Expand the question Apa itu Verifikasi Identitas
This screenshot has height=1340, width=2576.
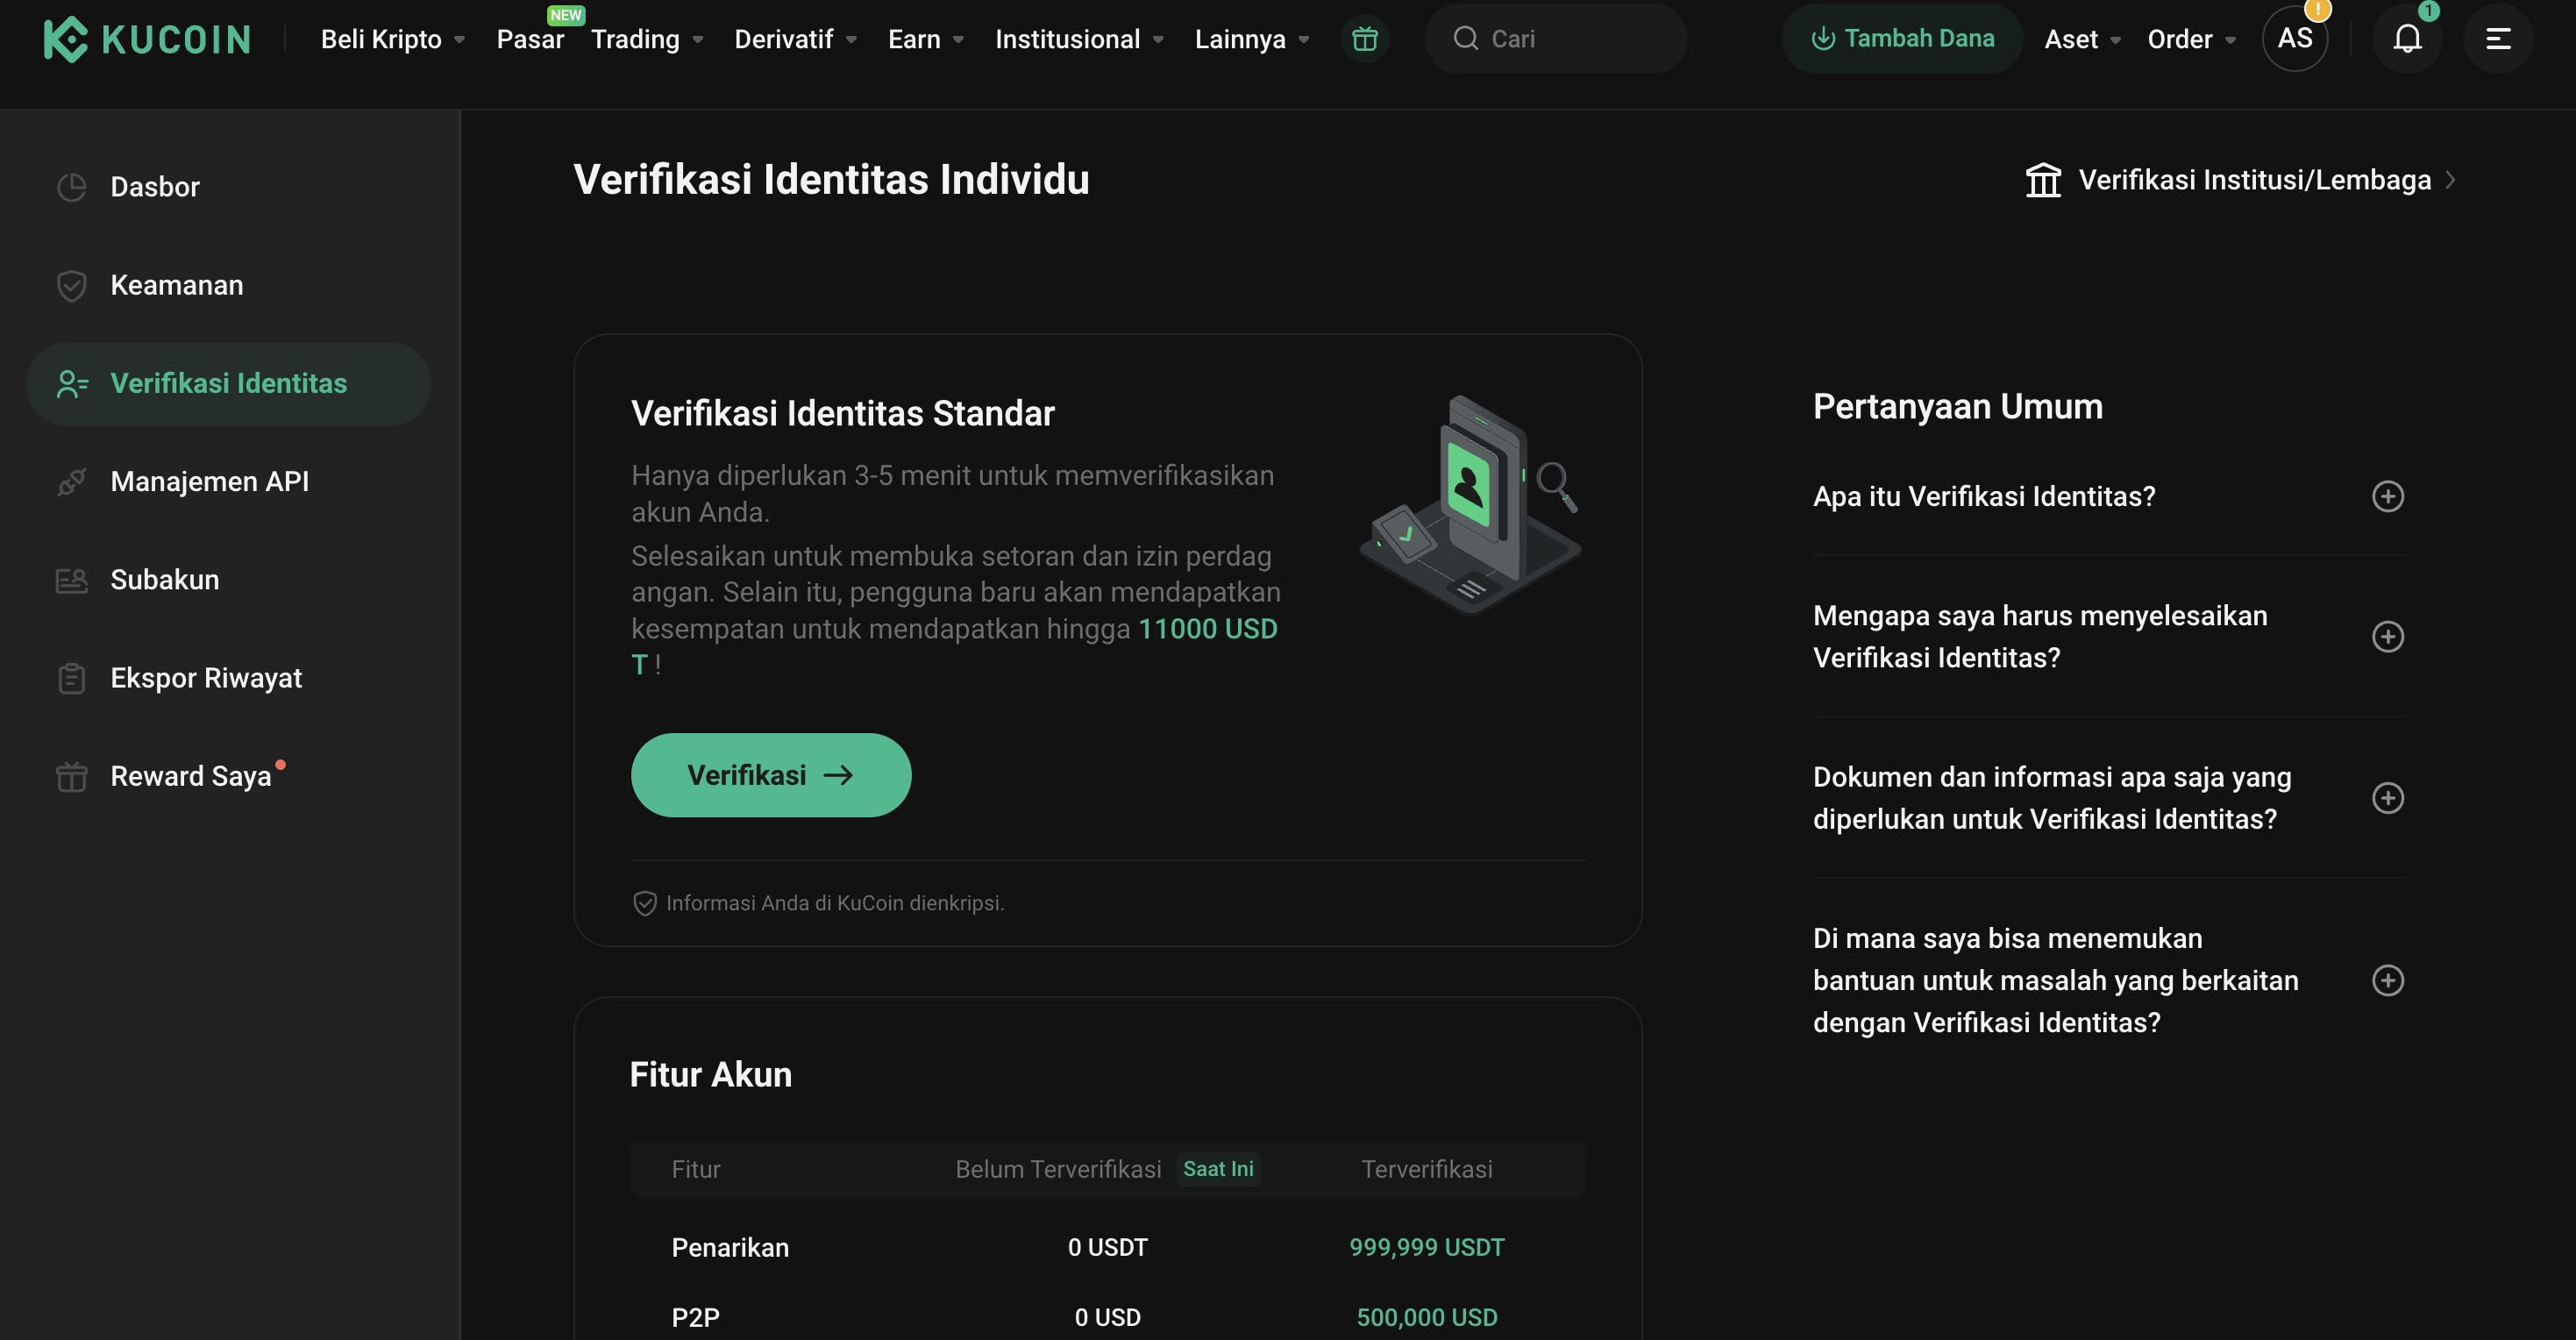[2390, 496]
